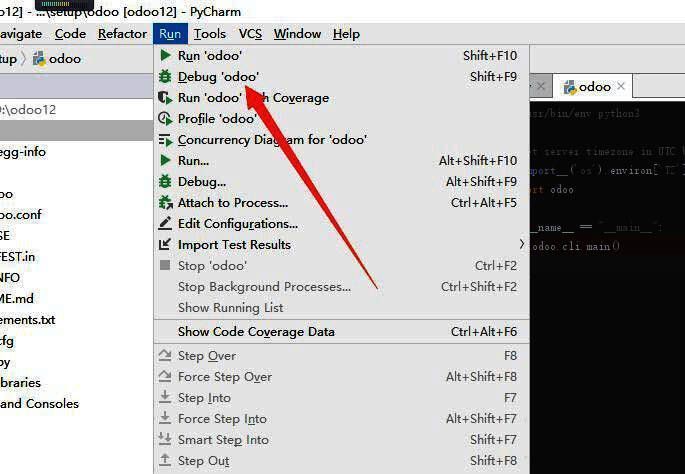Click the Import Test Results icon
Screen dimensions: 685x474
[166, 245]
